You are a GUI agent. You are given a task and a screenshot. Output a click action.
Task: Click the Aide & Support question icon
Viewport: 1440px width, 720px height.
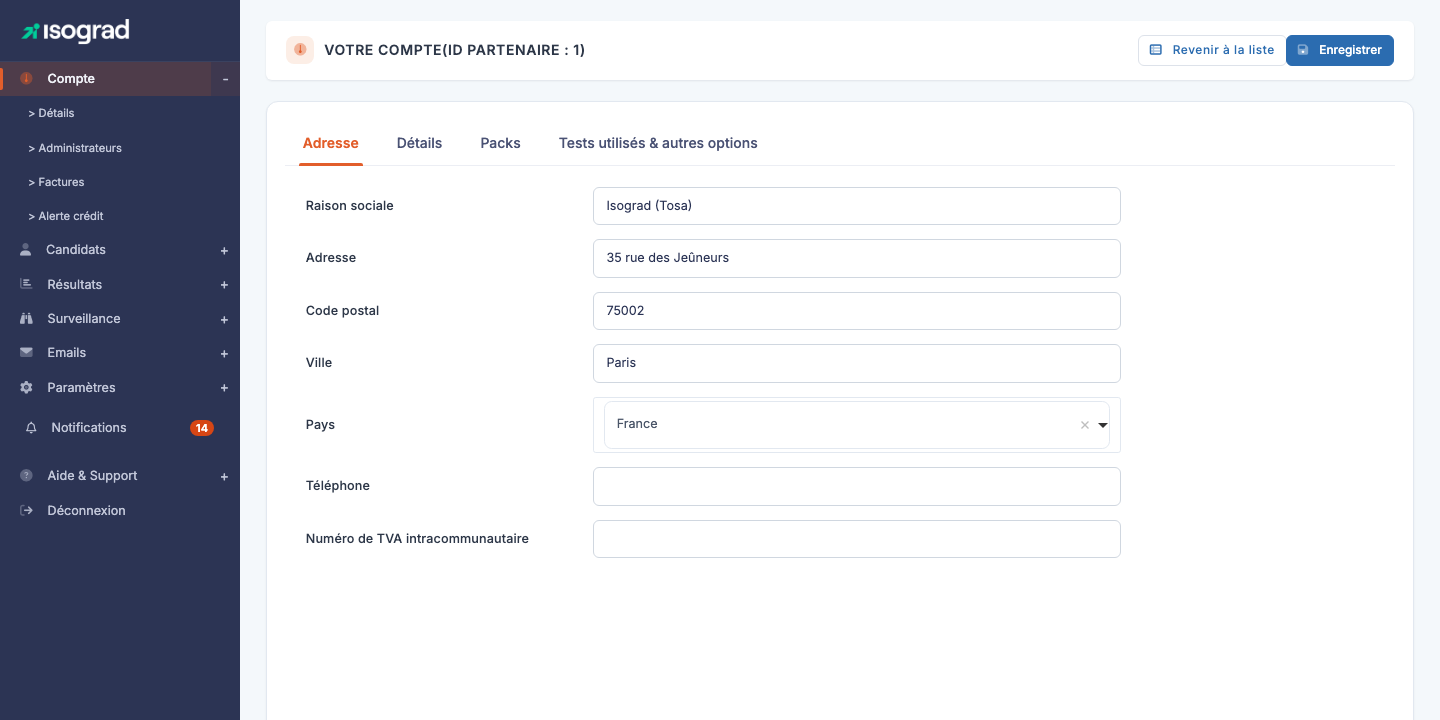[26, 476]
